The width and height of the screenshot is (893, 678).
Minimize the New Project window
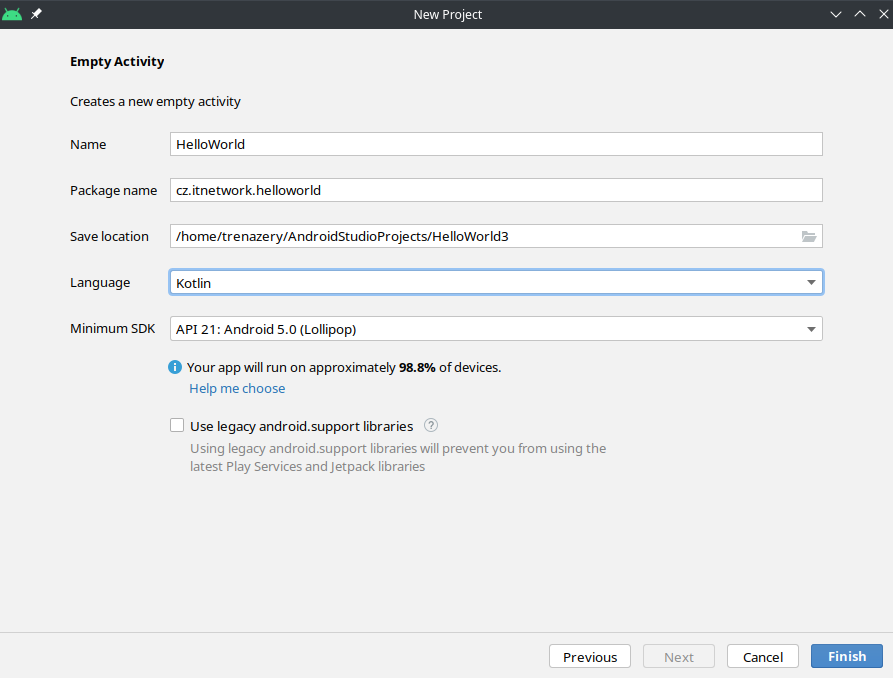(x=836, y=14)
